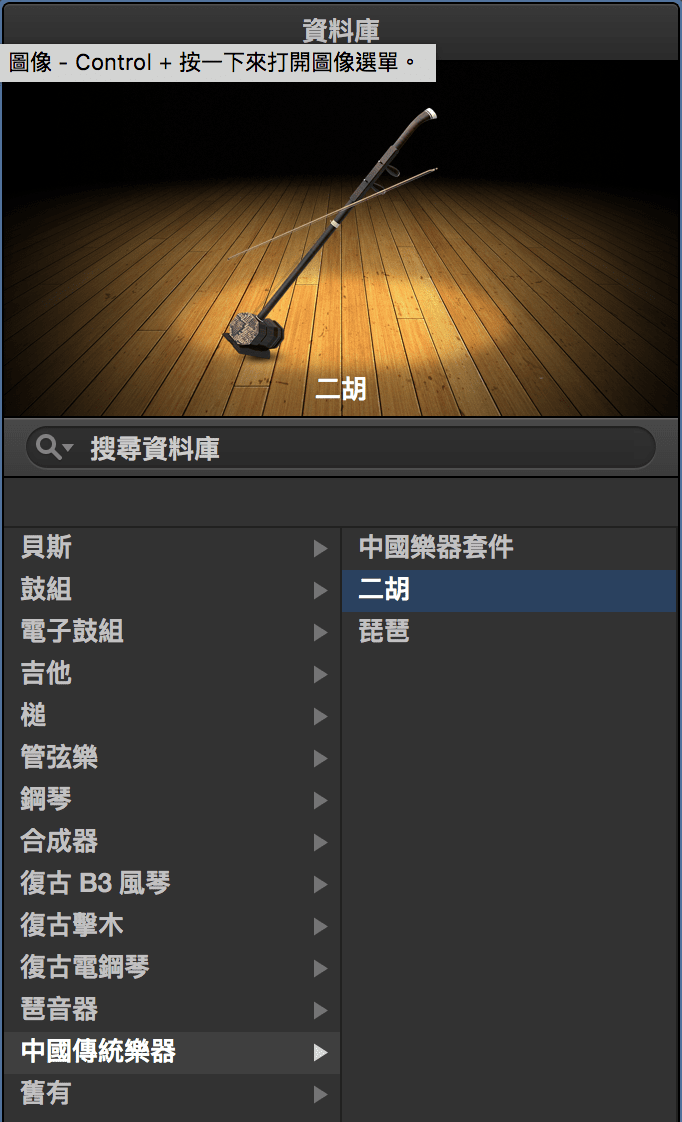Select the 管弦樂 category

(172, 758)
